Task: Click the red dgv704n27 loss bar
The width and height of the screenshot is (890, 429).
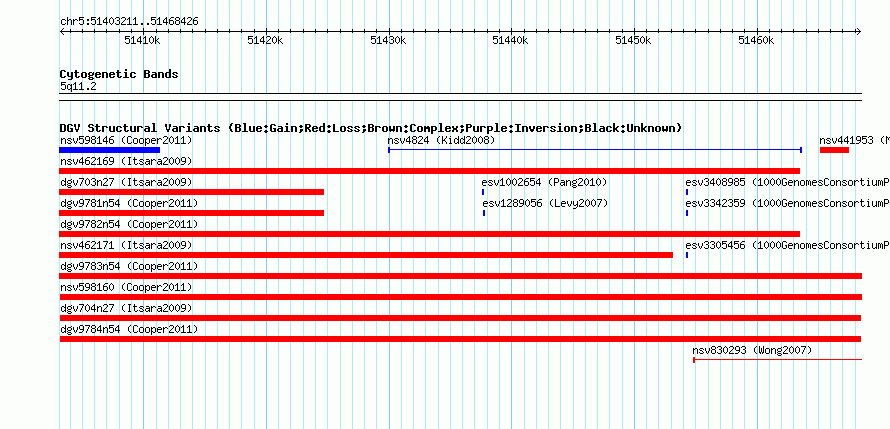Action: [460, 318]
